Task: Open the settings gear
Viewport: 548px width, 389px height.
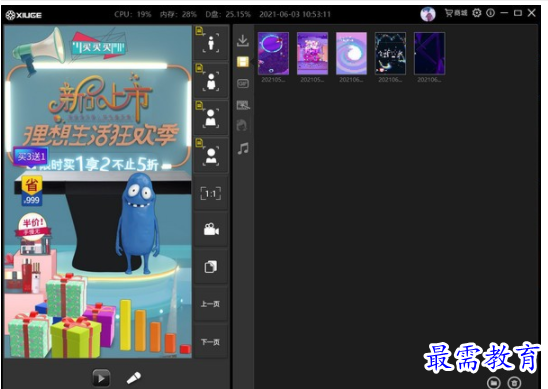Action: click(477, 13)
